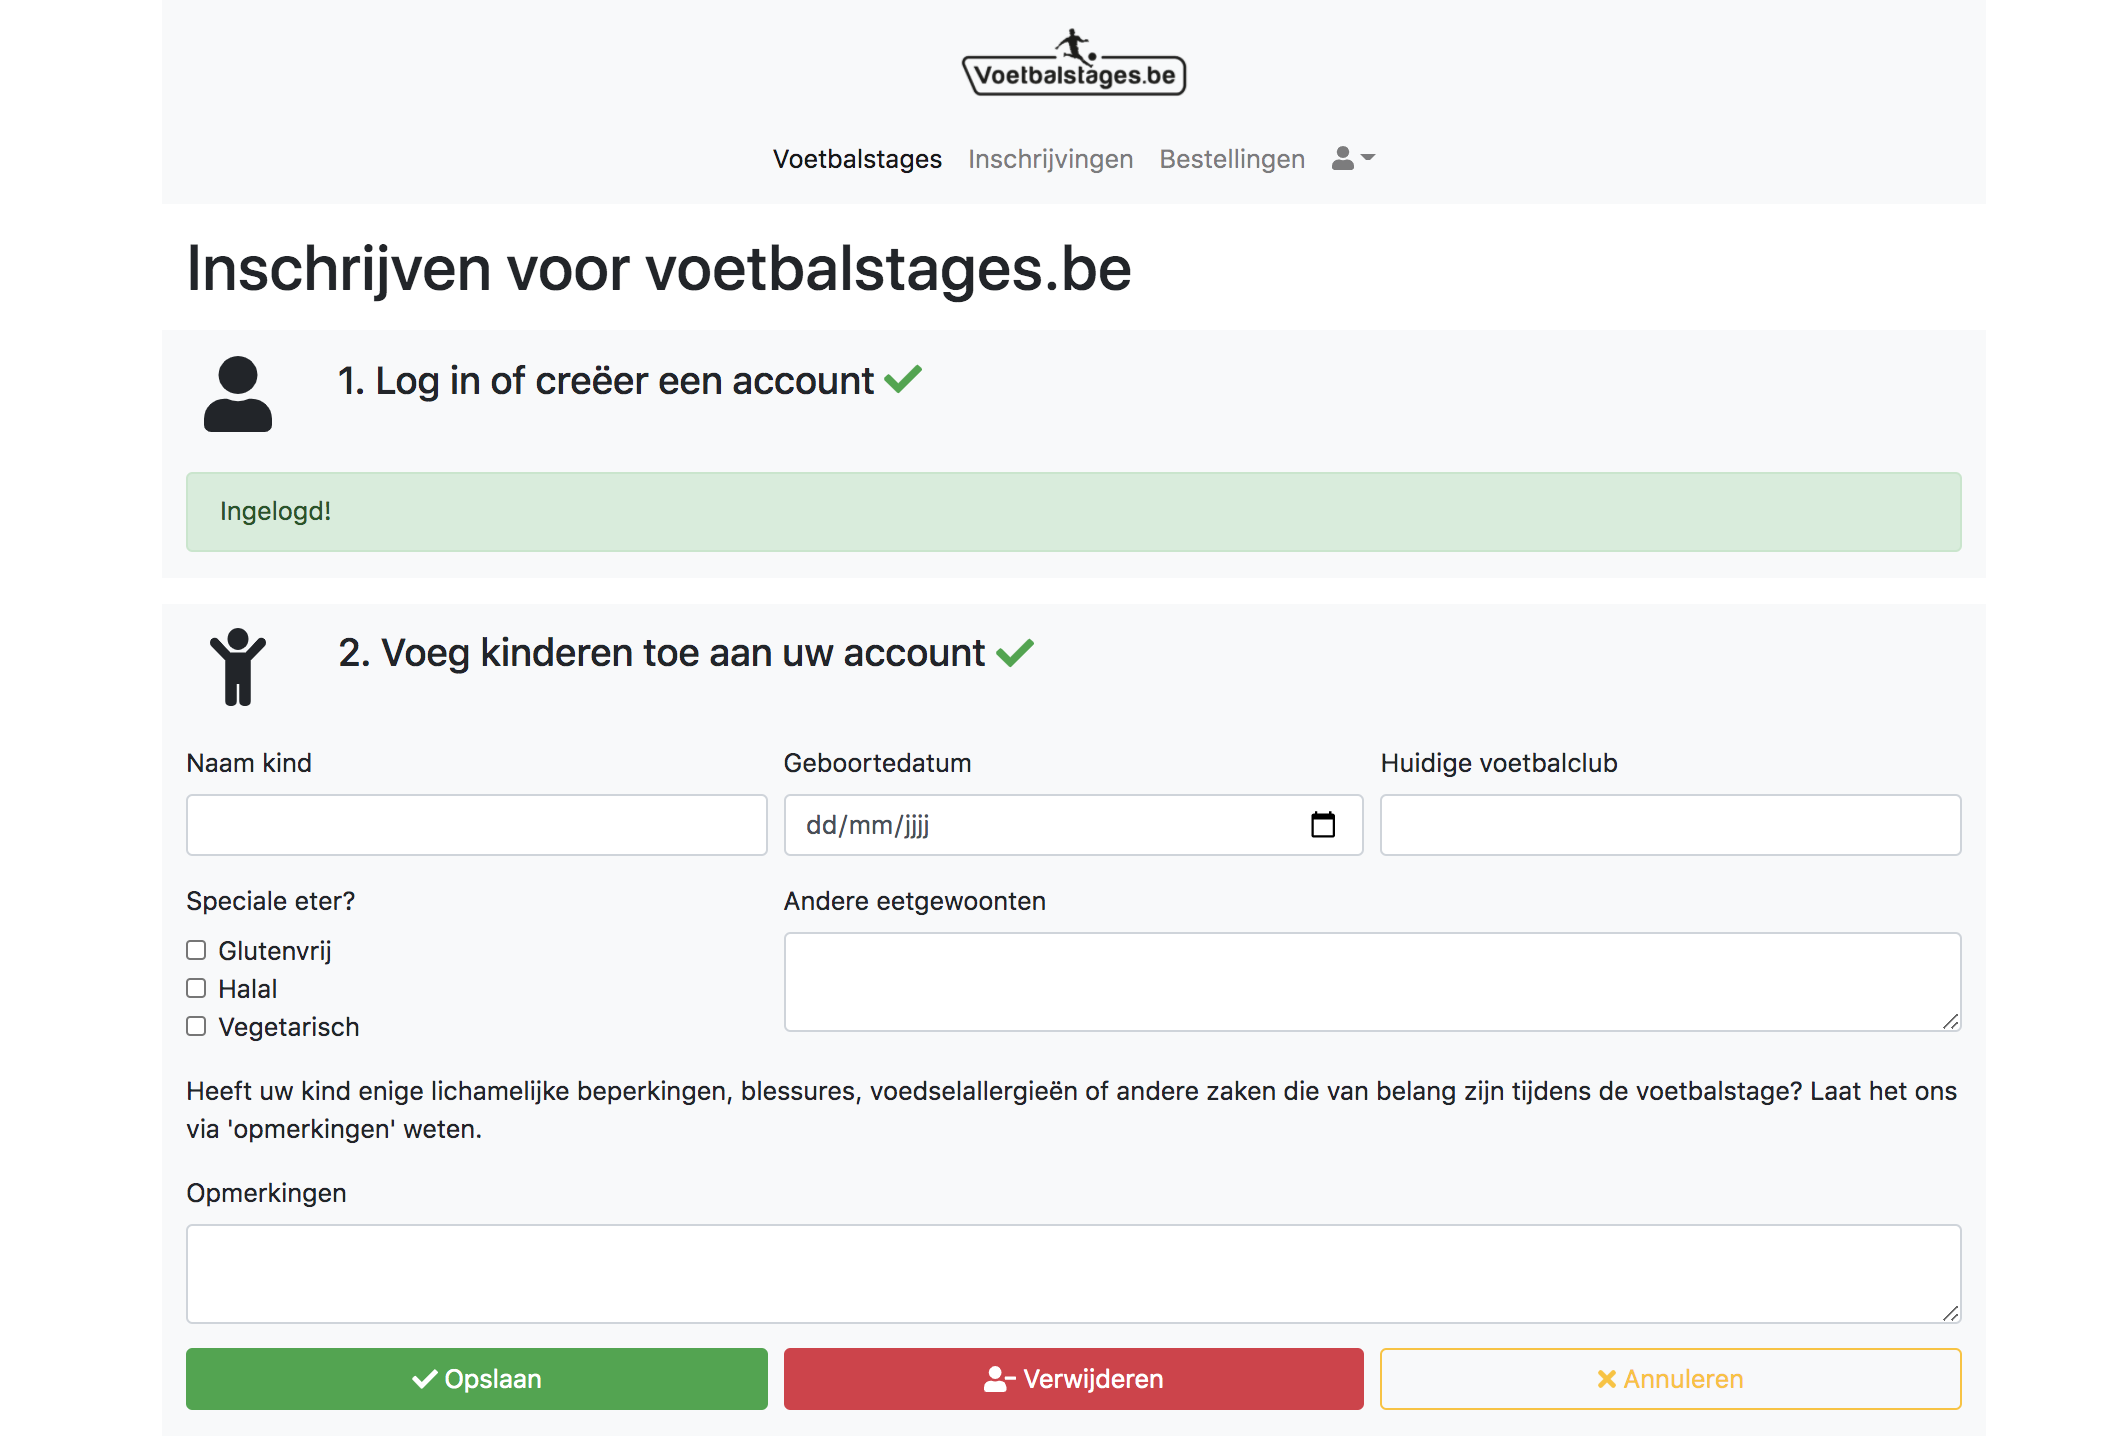Click the calendar icon in the Geboortedatum field
The width and height of the screenshot is (2120, 1452).
1322,825
